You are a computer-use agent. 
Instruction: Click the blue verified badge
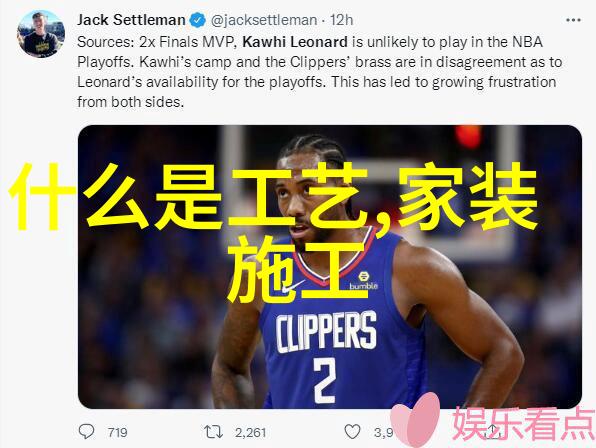(198, 20)
